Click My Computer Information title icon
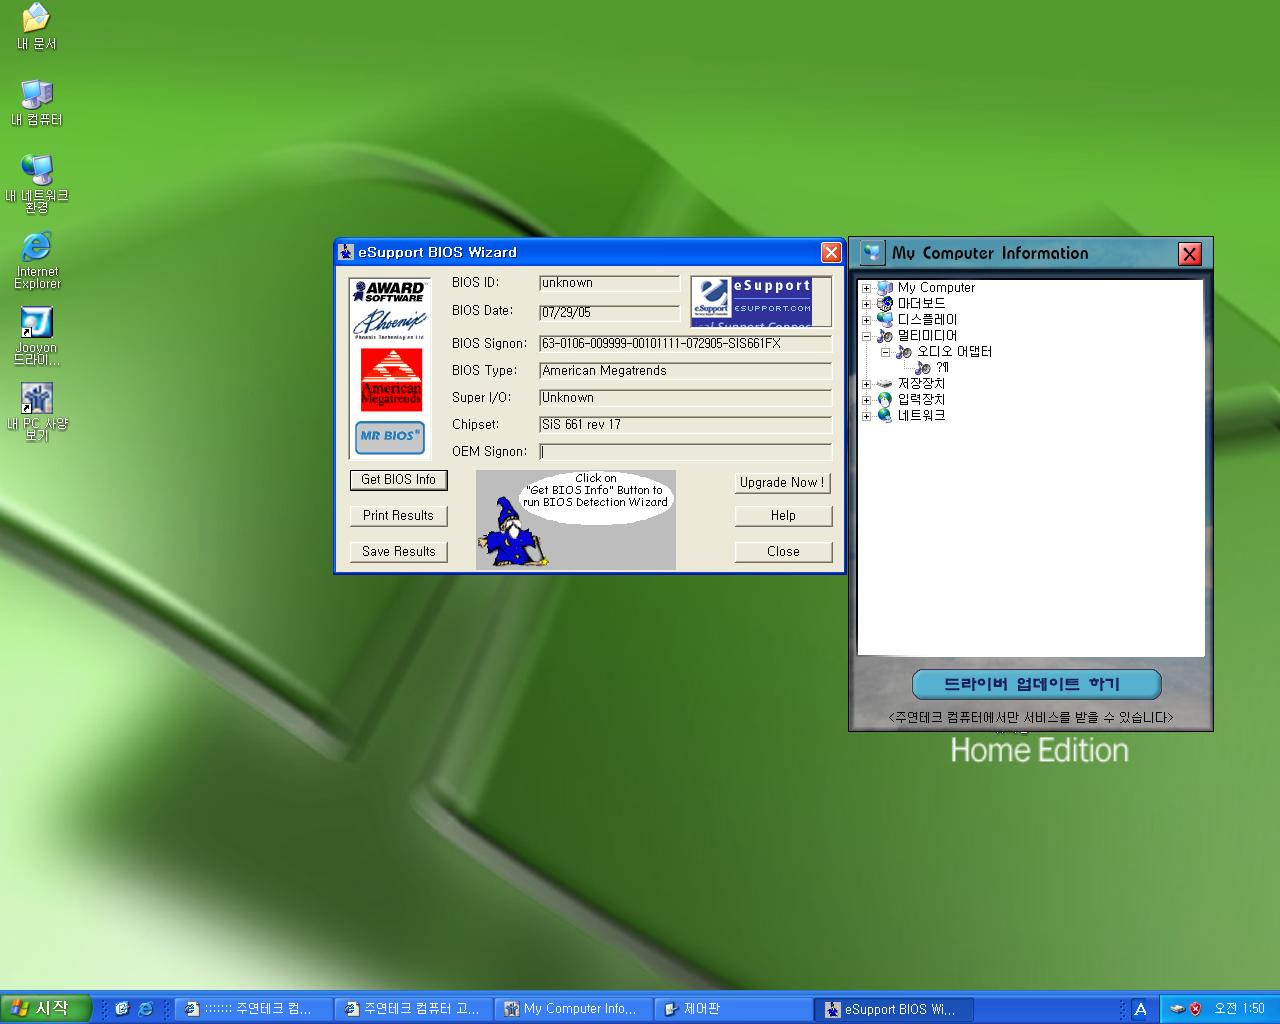1280x1024 pixels. (872, 253)
